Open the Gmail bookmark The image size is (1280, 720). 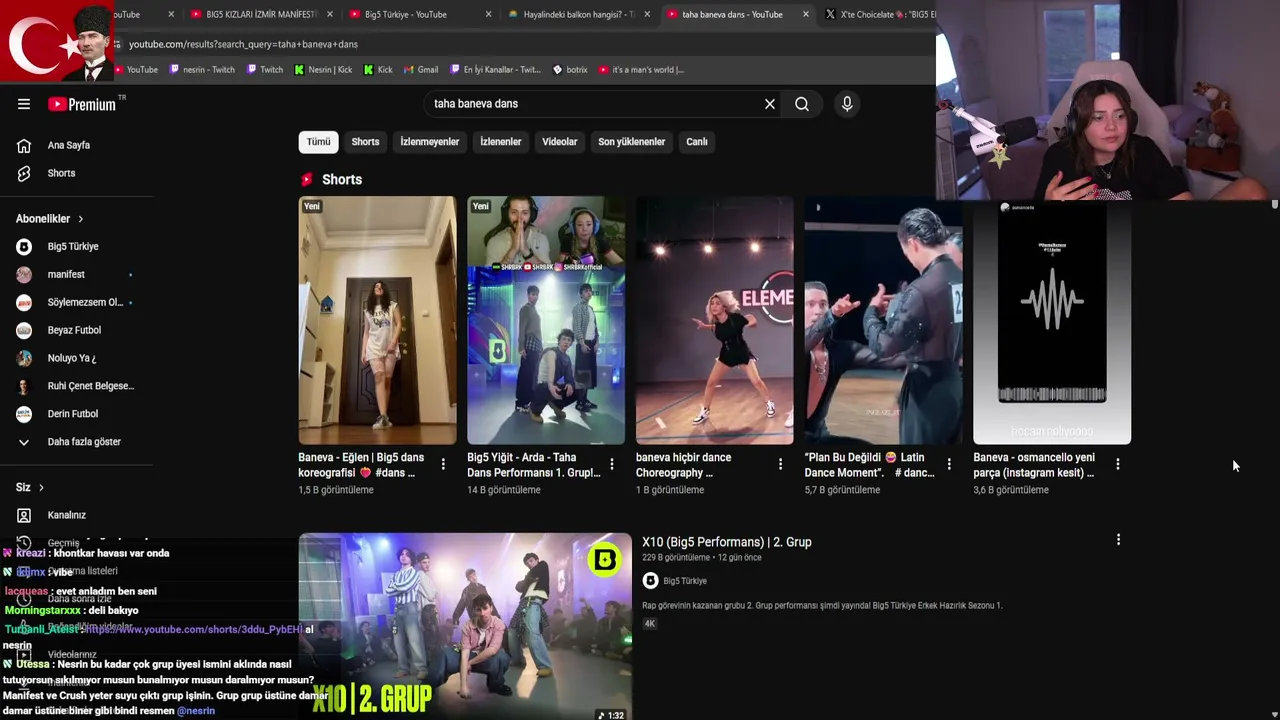pyautogui.click(x=420, y=70)
